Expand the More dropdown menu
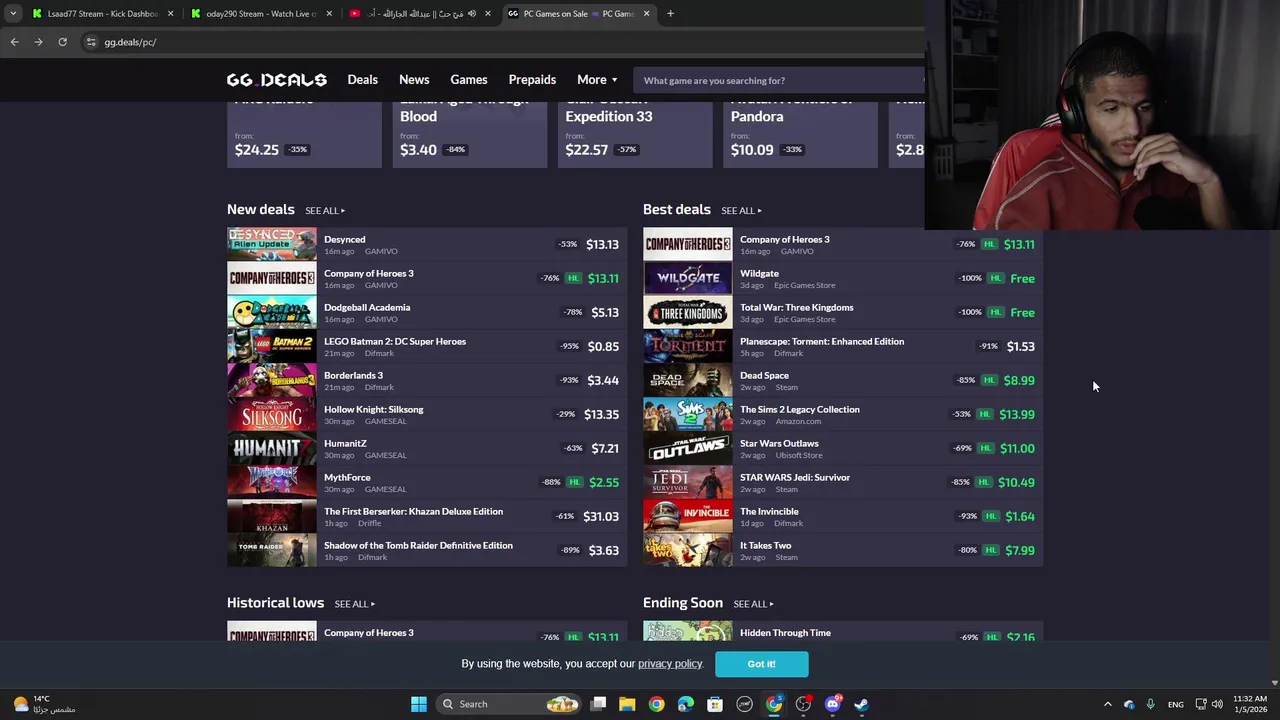 pos(597,80)
